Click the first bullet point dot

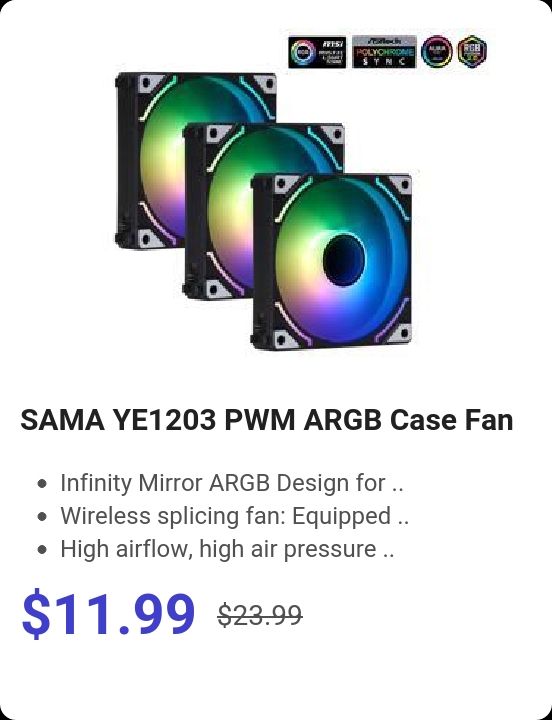click(x=42, y=484)
